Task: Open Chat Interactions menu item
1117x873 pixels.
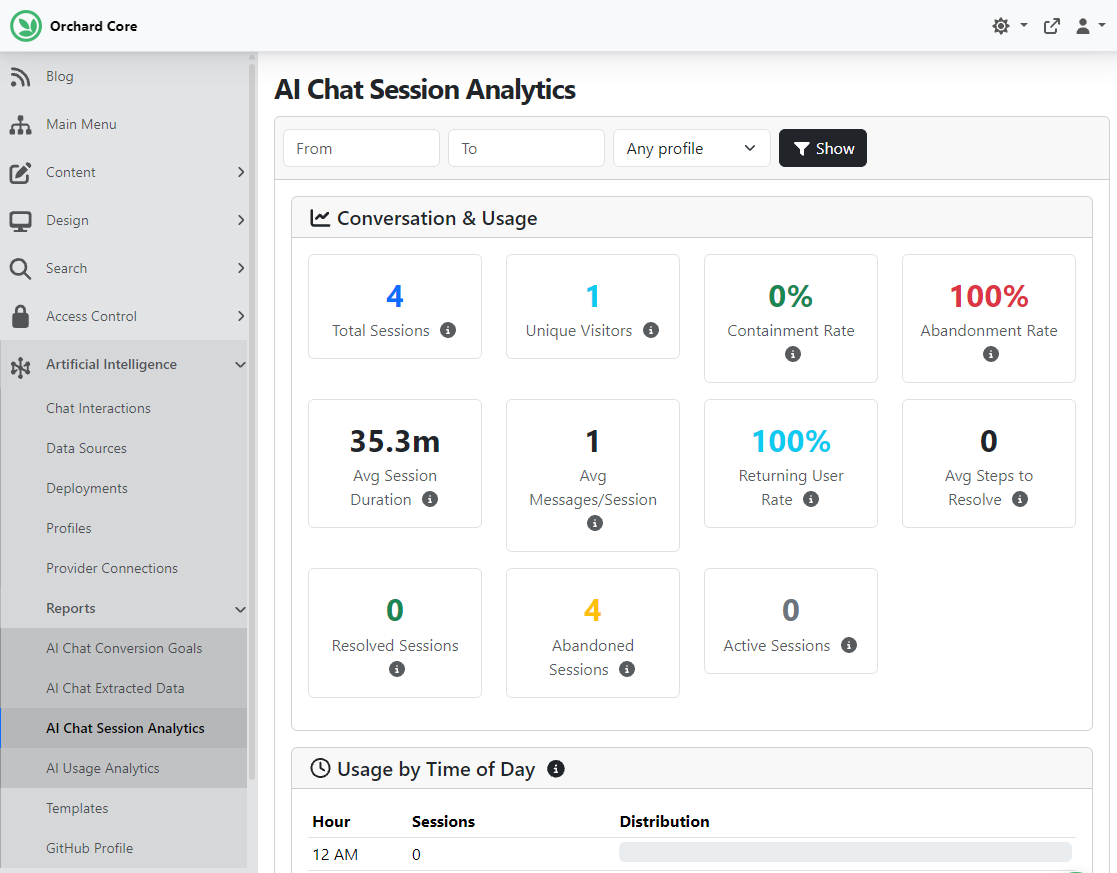Action: (x=98, y=408)
